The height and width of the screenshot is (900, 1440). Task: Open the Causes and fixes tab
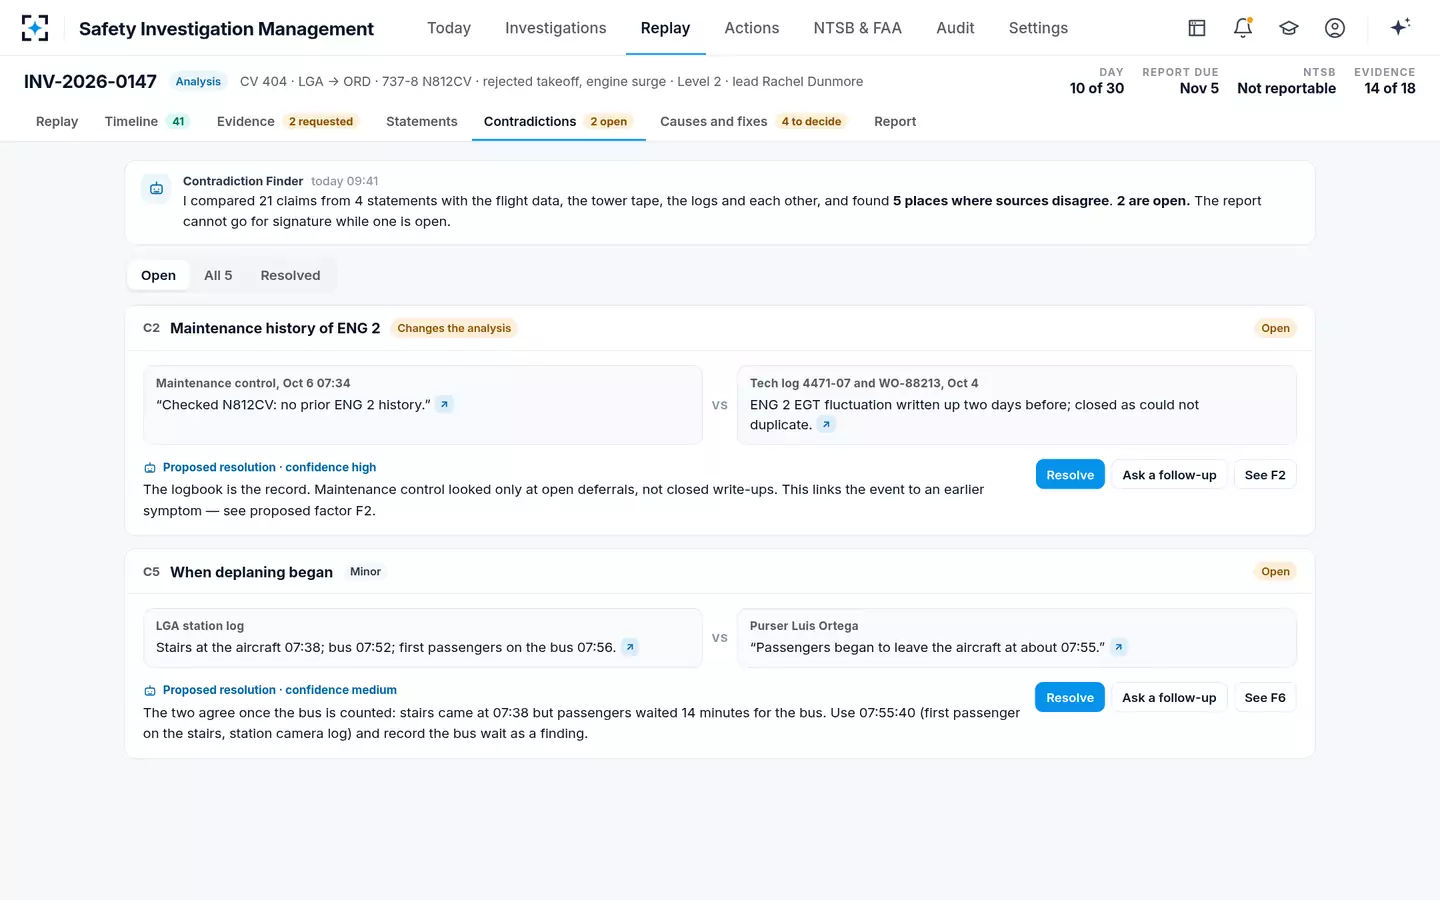(754, 122)
